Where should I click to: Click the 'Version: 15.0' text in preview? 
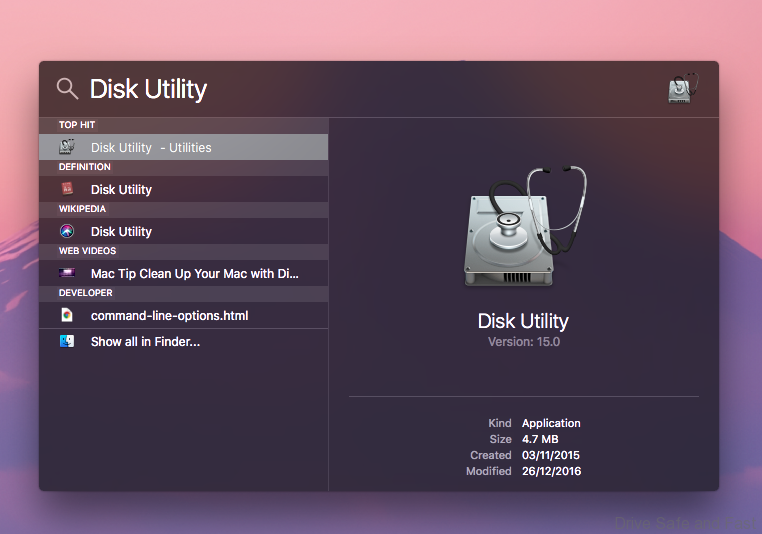point(523,342)
